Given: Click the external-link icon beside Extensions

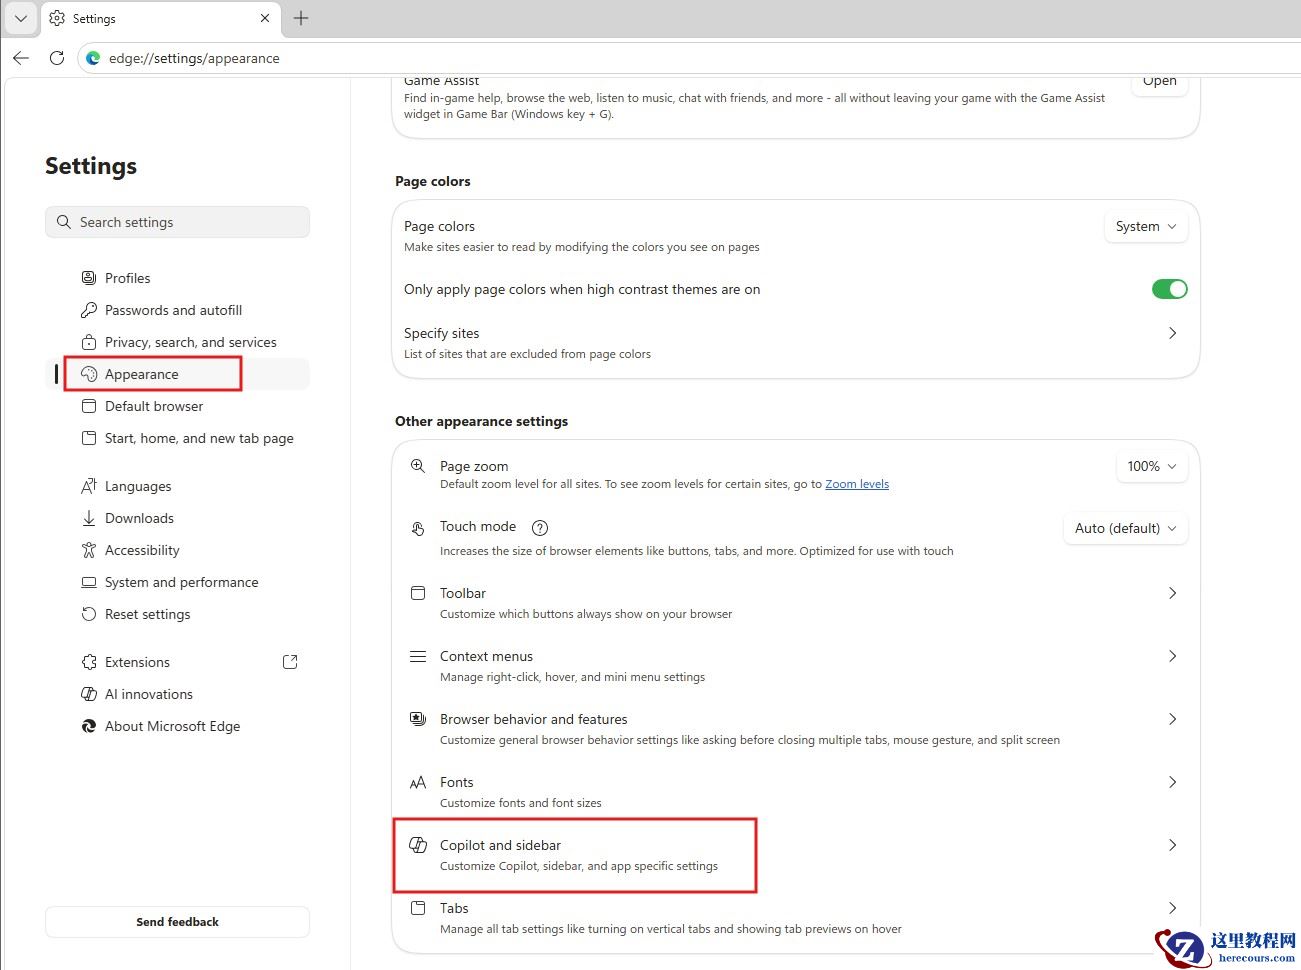Looking at the screenshot, I should point(290,662).
